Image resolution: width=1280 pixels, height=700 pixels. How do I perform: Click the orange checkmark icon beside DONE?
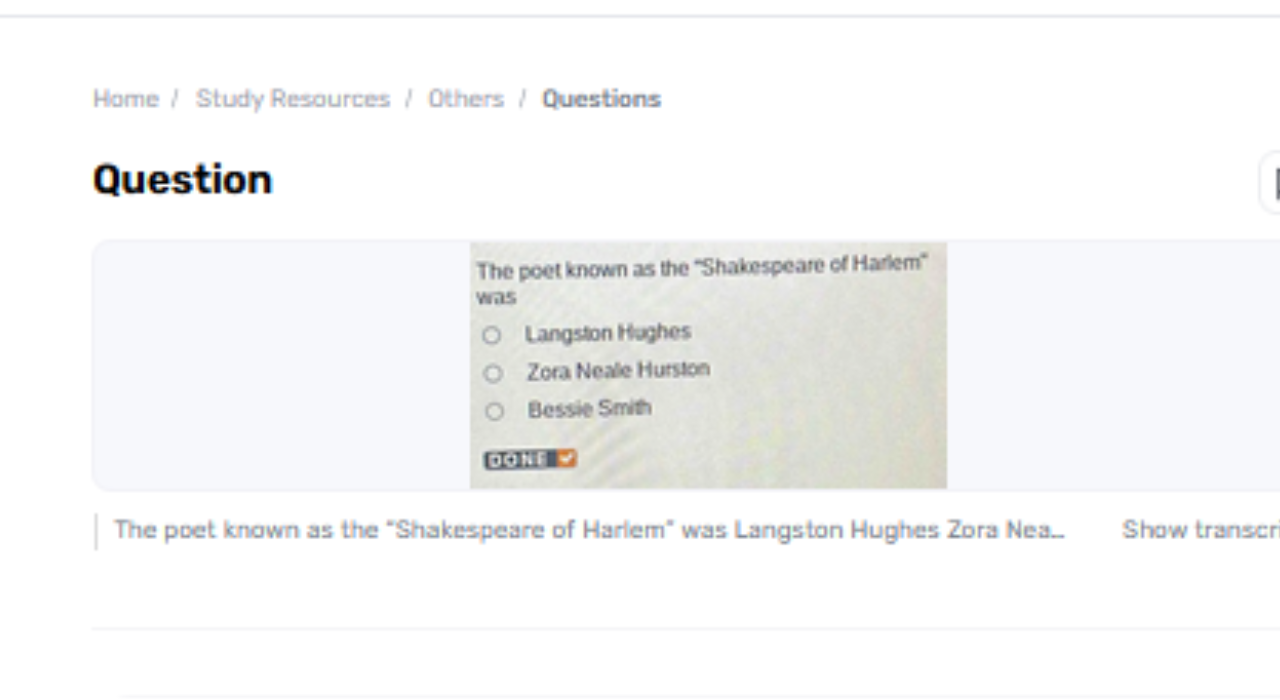click(566, 460)
